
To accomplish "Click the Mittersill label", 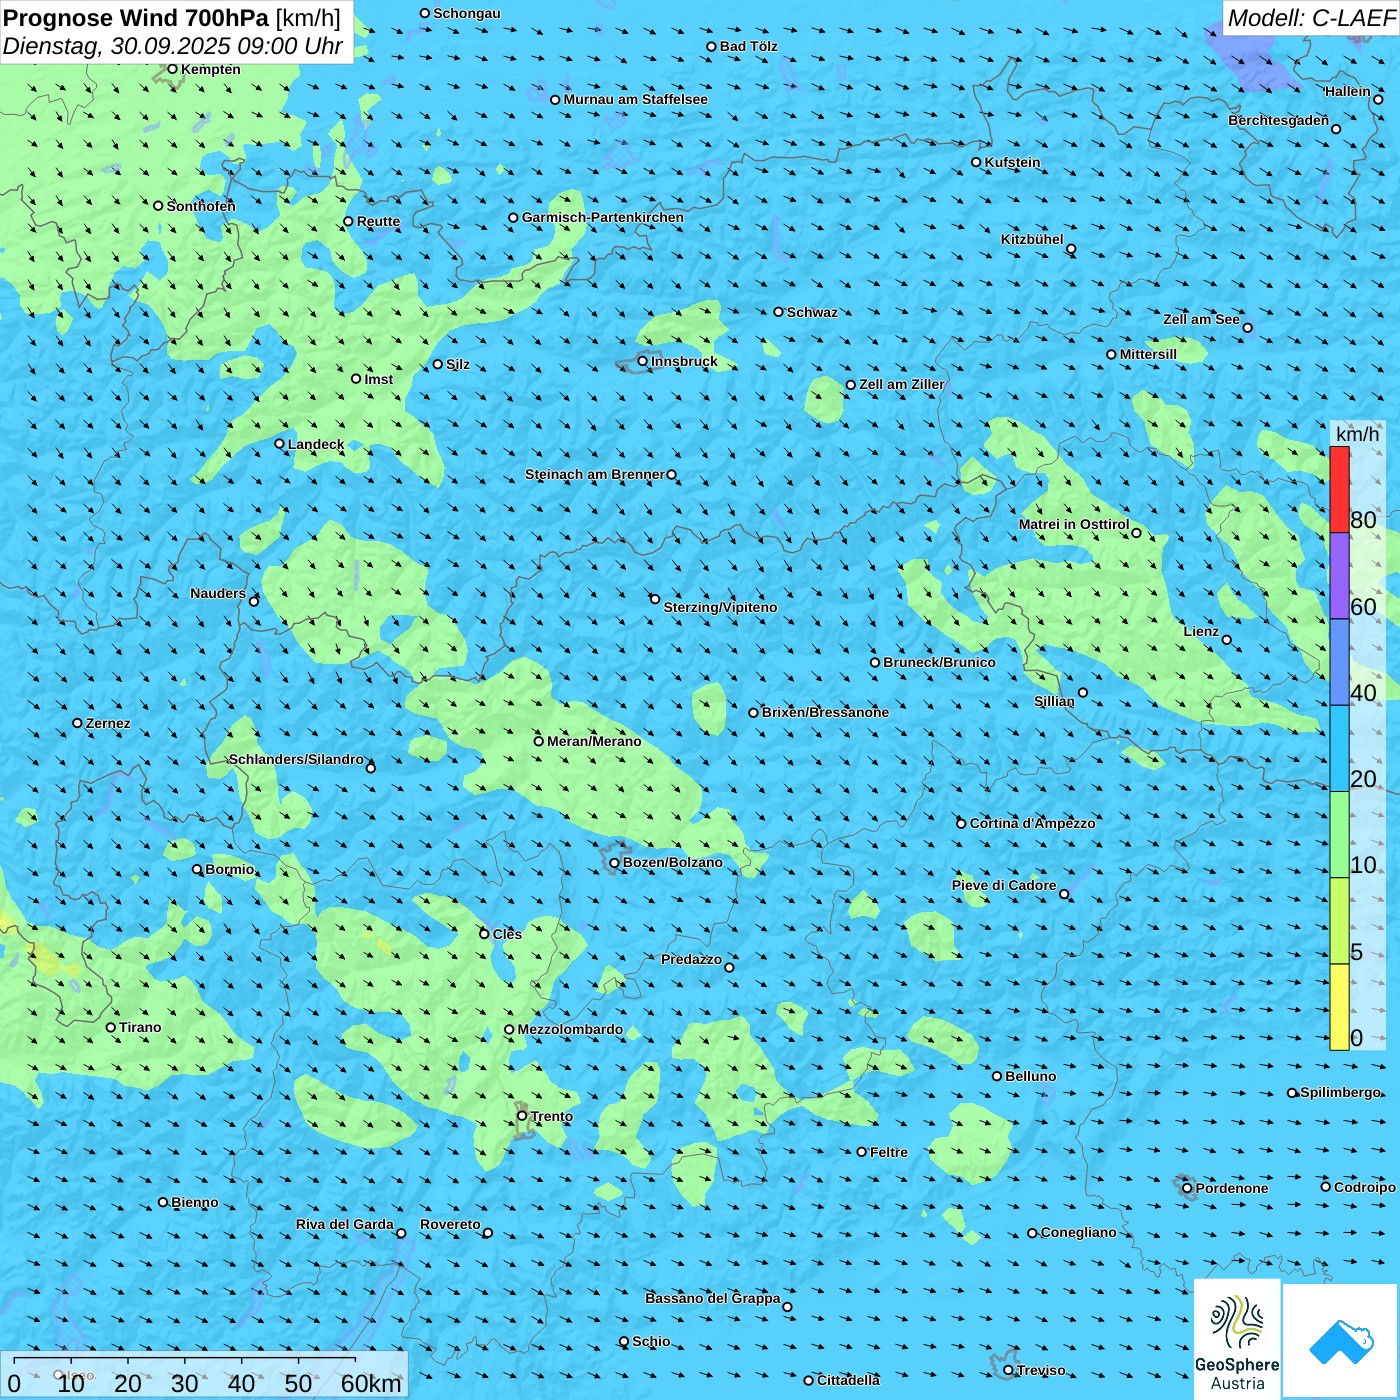I will click(1148, 354).
